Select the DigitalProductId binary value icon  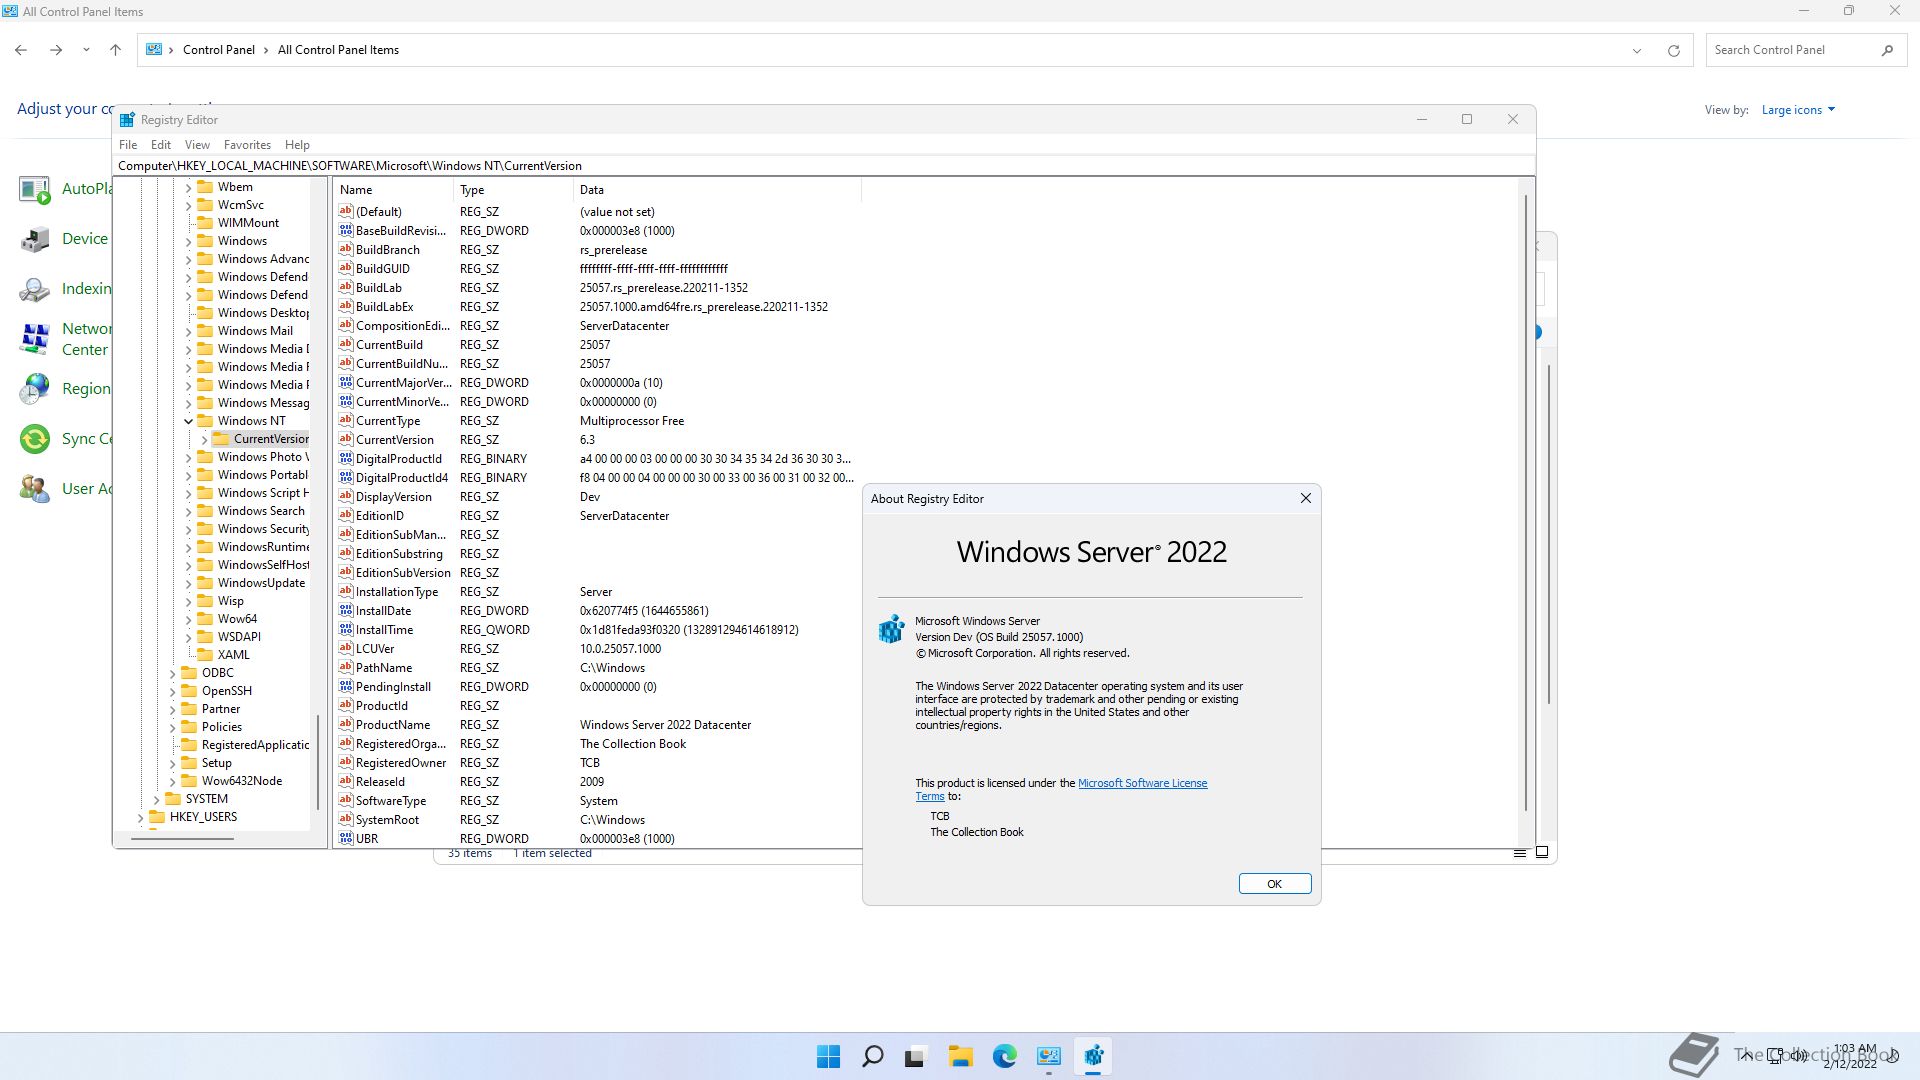(346, 459)
